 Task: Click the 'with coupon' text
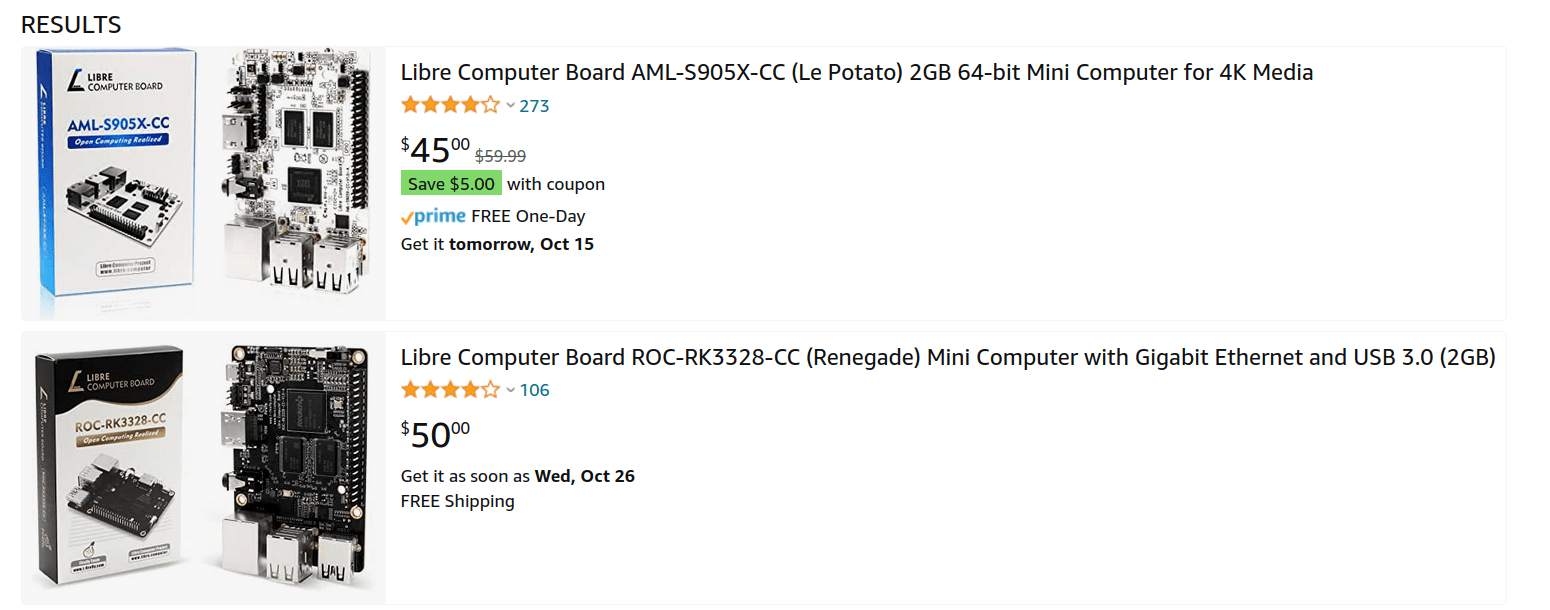[x=556, y=184]
